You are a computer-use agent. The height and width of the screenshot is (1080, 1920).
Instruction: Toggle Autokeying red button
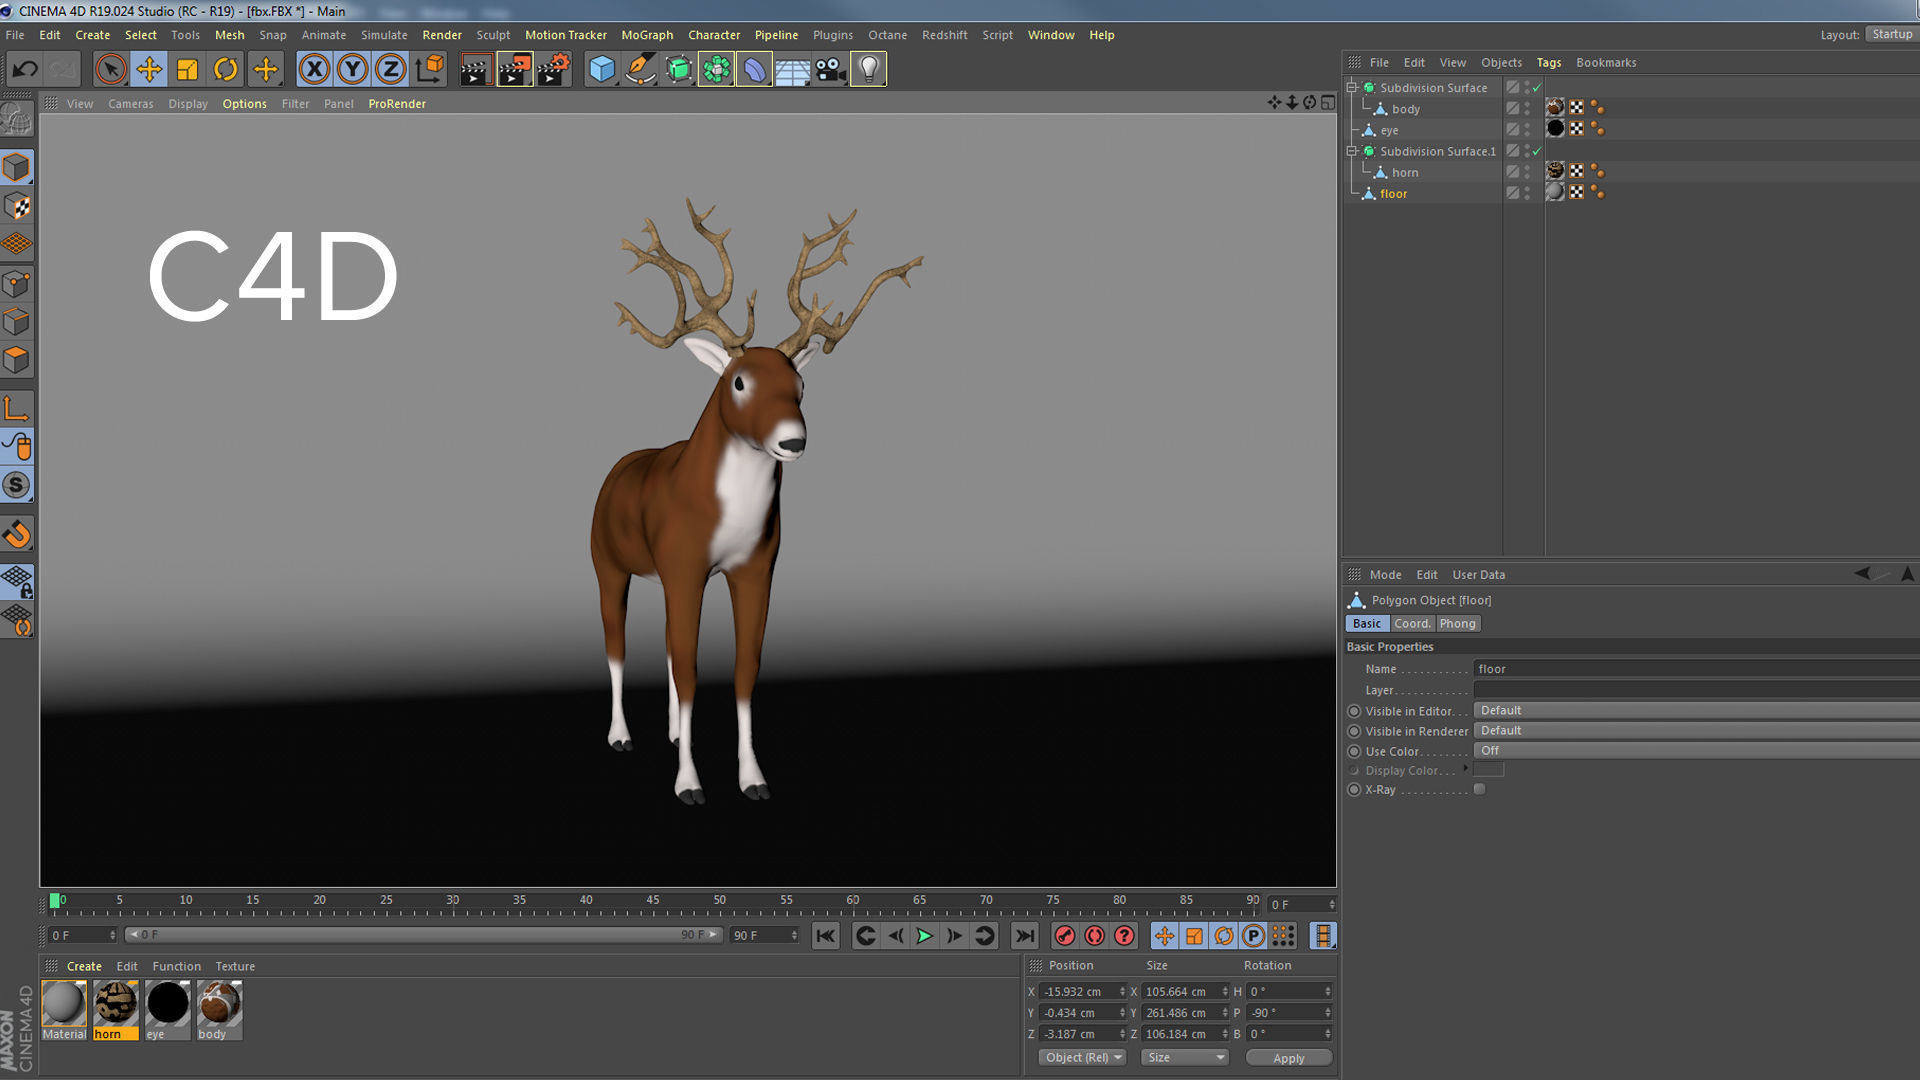tap(1095, 936)
